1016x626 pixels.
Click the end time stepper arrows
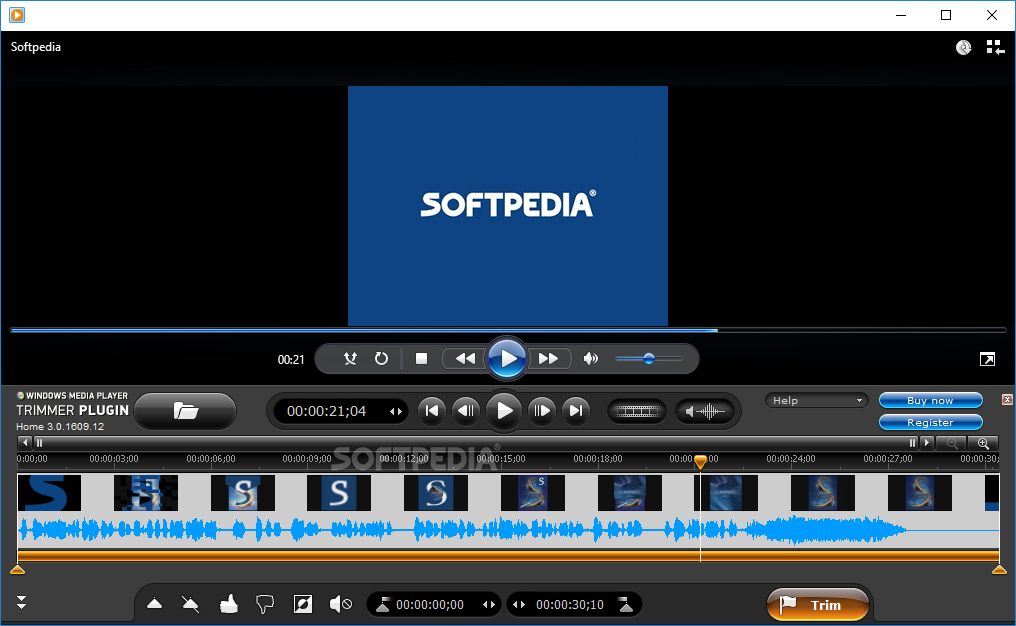tap(519, 605)
